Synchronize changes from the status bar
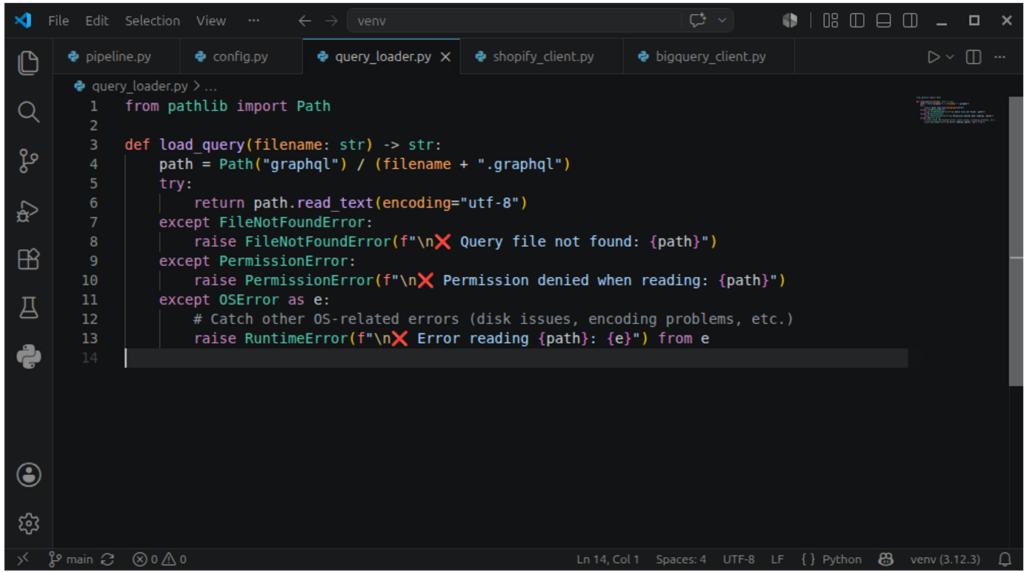 108,560
